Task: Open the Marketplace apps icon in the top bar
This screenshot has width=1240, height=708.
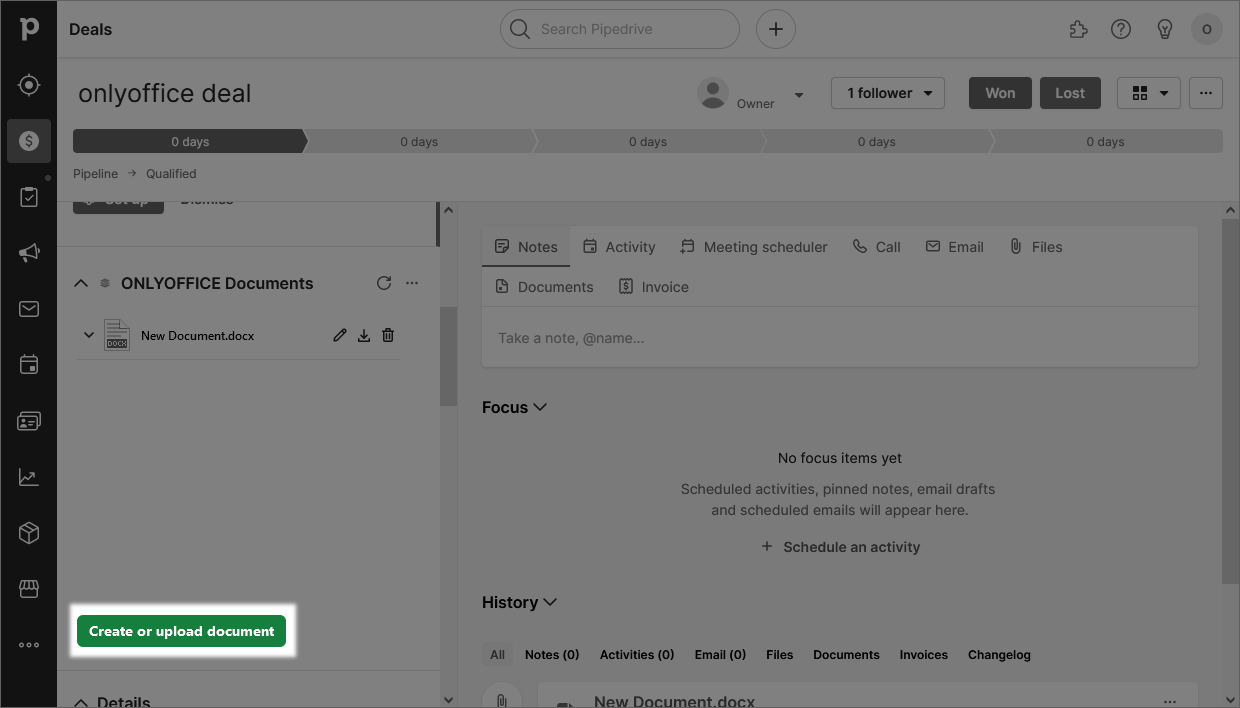Action: click(x=1078, y=29)
